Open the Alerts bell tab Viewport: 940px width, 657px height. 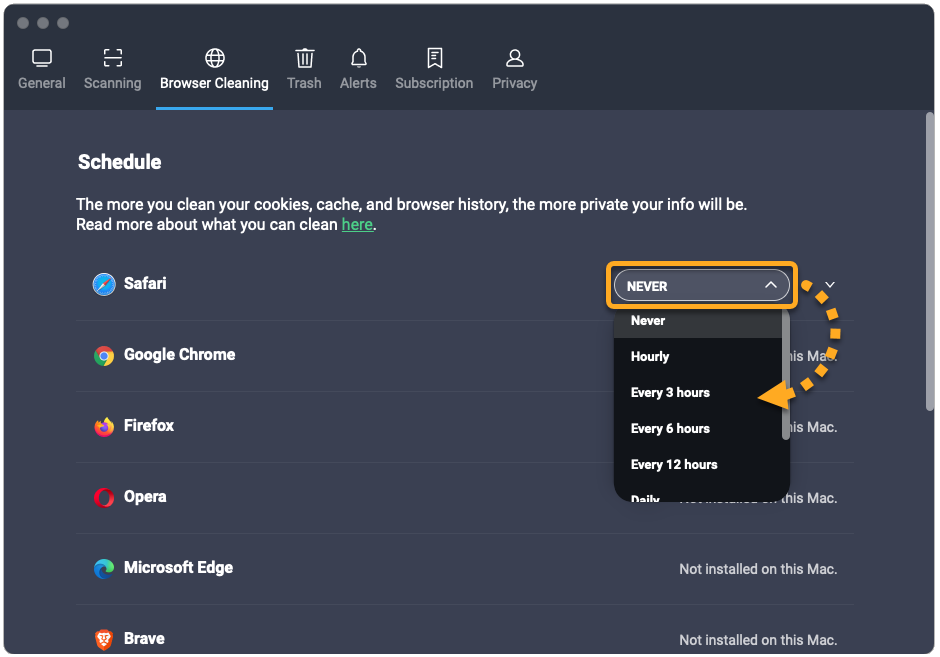pos(358,58)
